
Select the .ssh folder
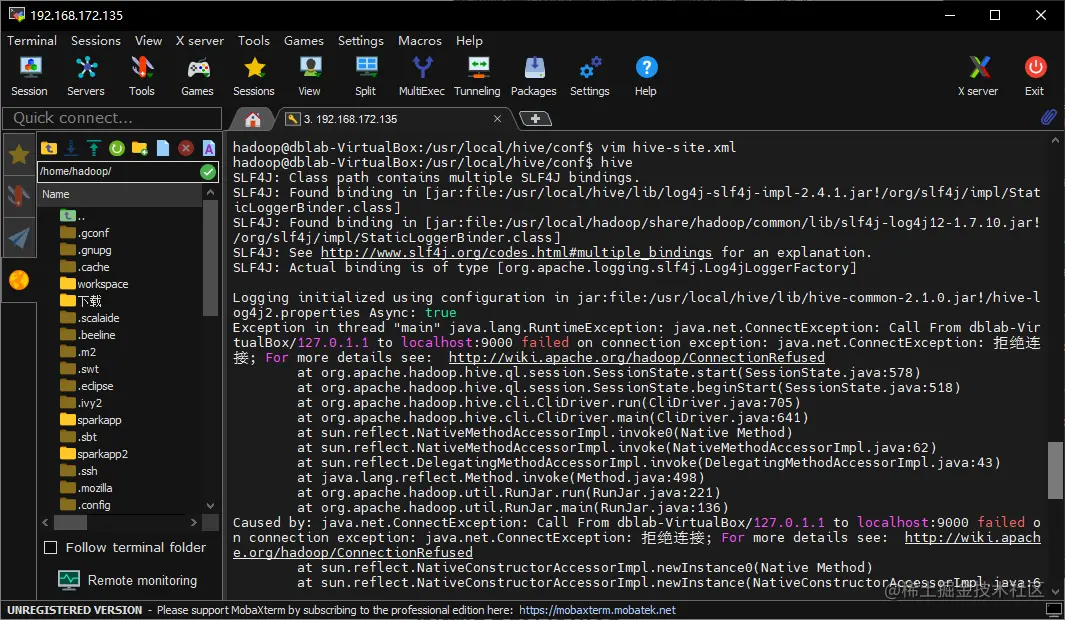pos(79,471)
